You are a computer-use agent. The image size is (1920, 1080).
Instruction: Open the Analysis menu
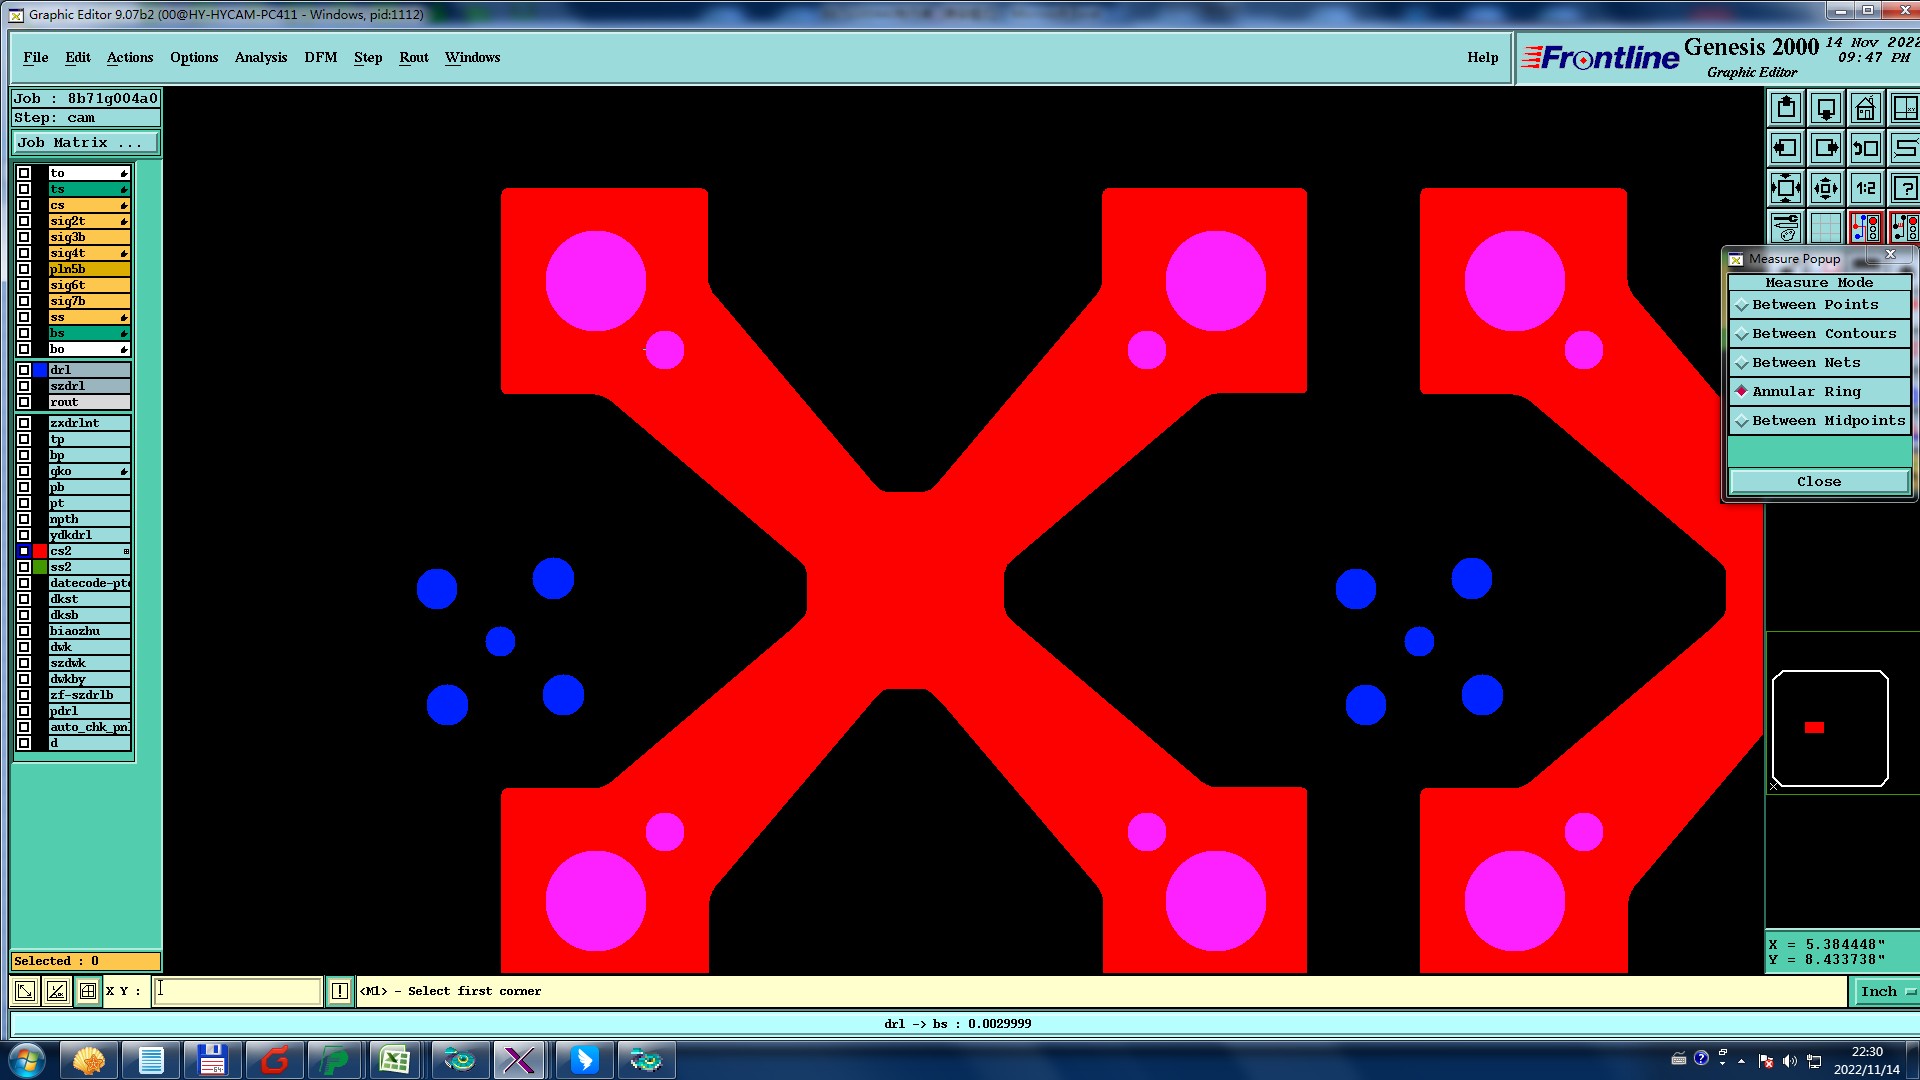pyautogui.click(x=261, y=57)
